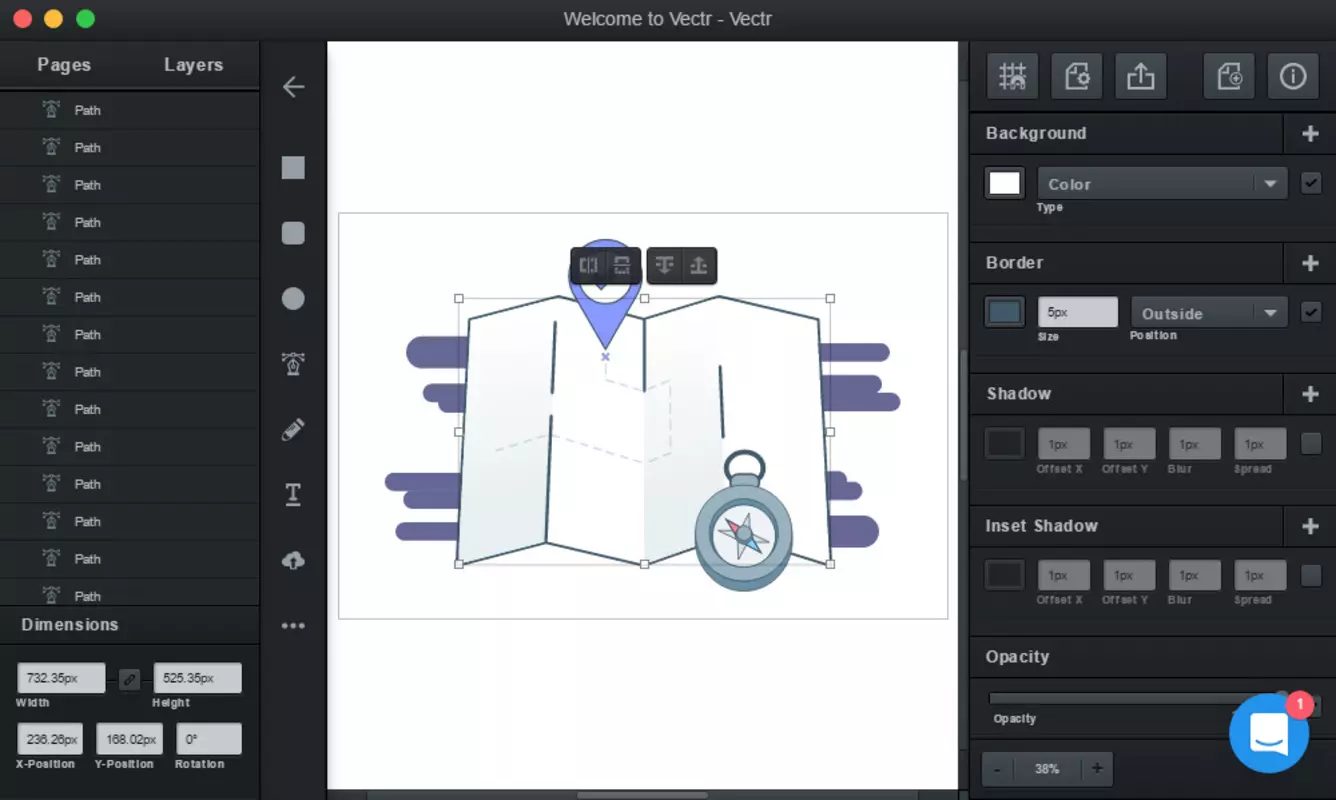Enable the Inset Shadow checkbox
Viewport: 1336px width, 800px height.
[1311, 575]
